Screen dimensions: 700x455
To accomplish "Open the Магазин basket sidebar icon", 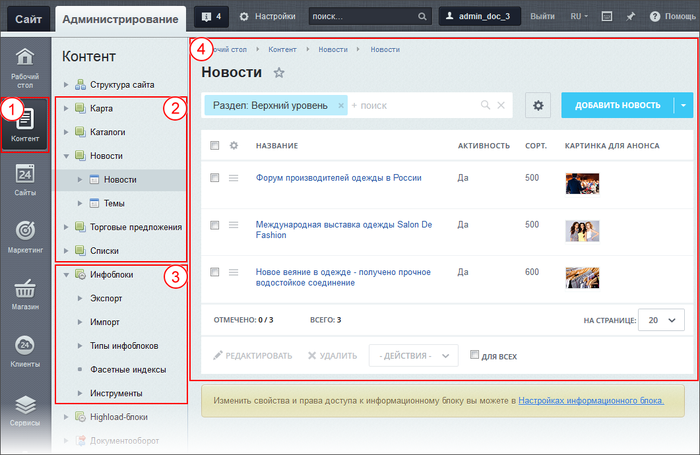I will pos(25,289).
